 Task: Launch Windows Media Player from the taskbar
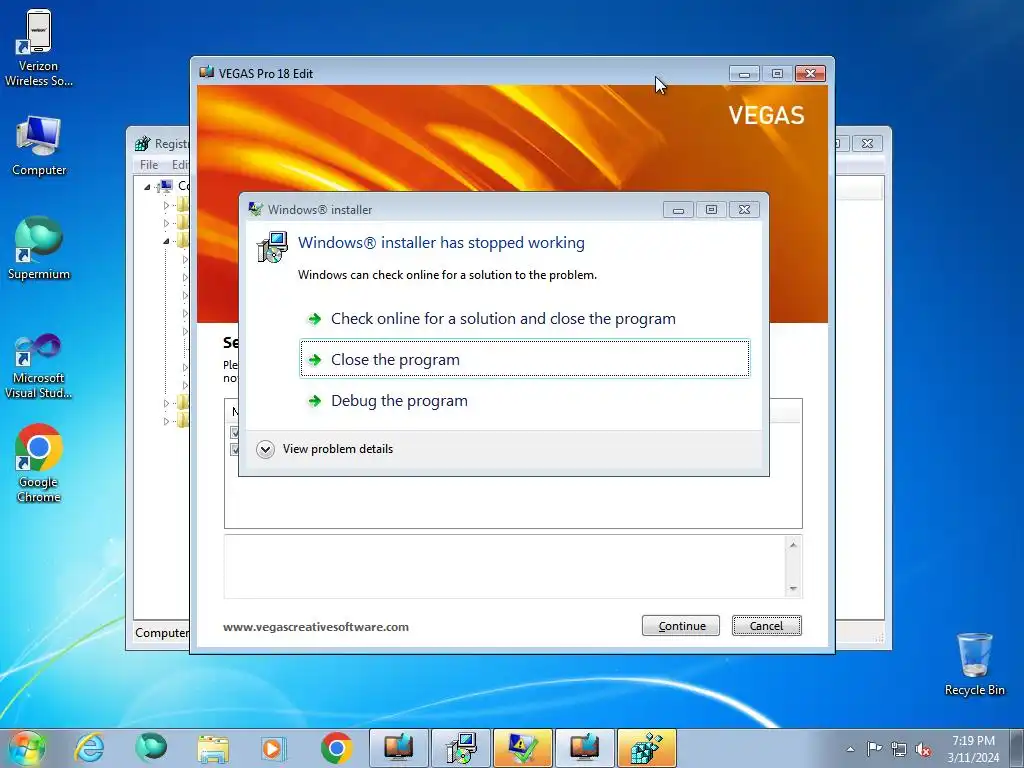[274, 748]
